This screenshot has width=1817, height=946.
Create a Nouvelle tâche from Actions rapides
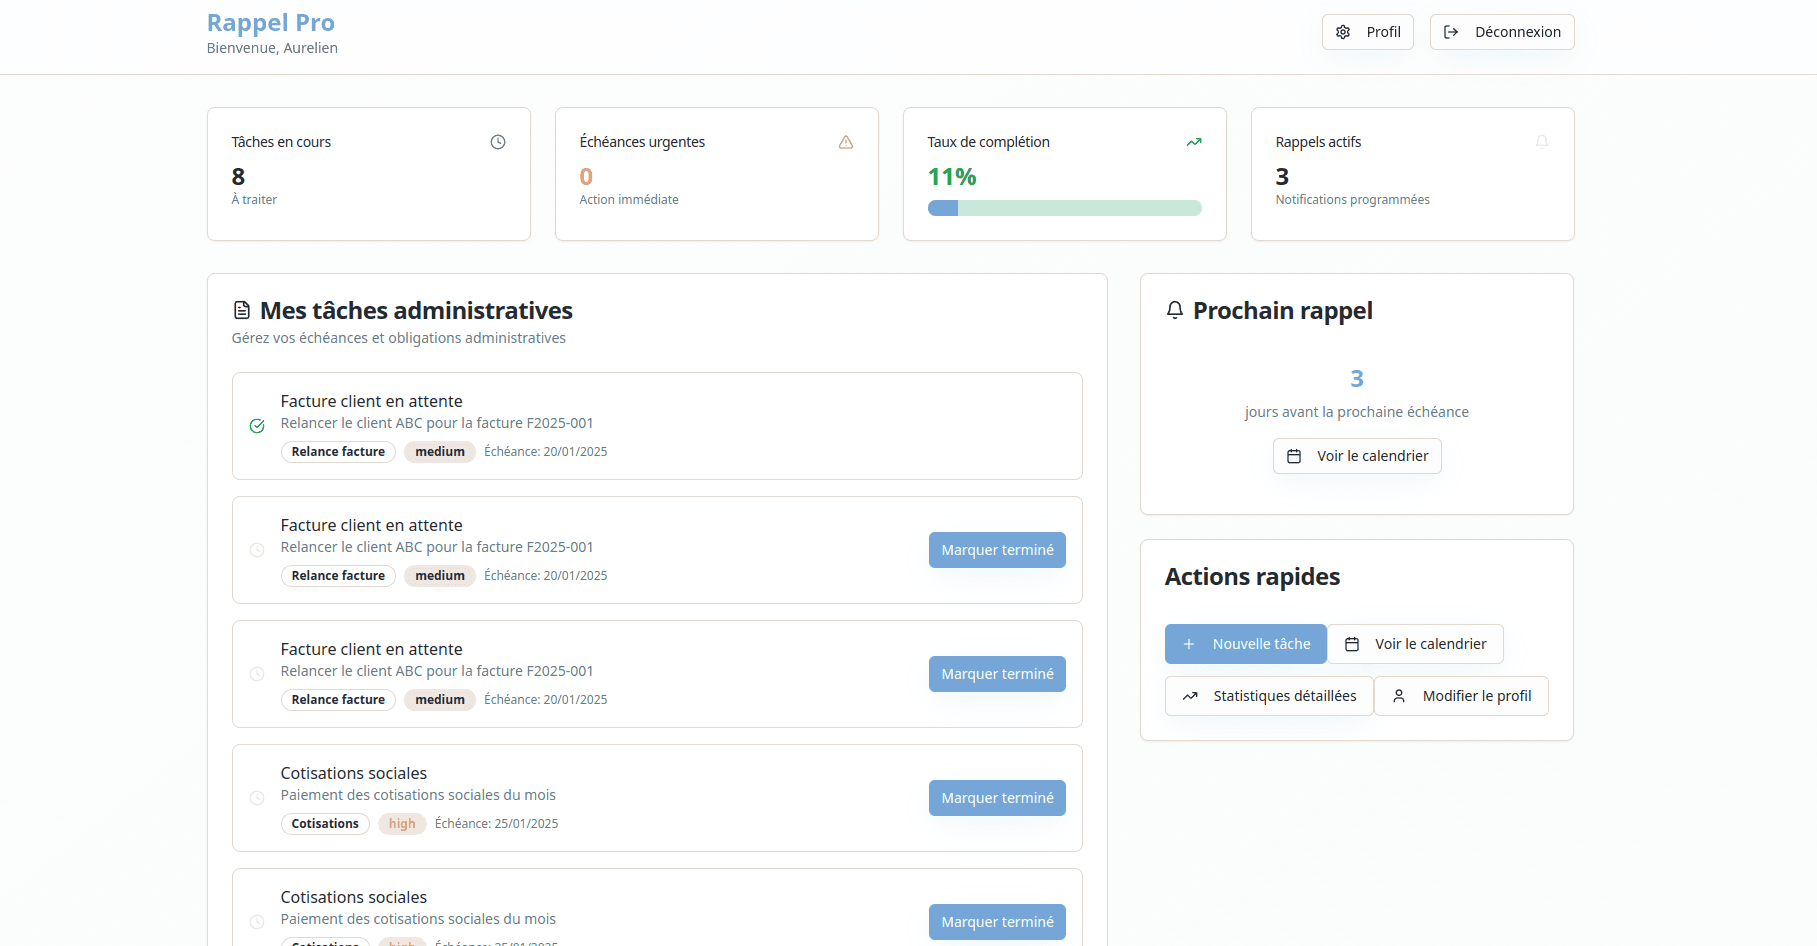pyautogui.click(x=1245, y=644)
